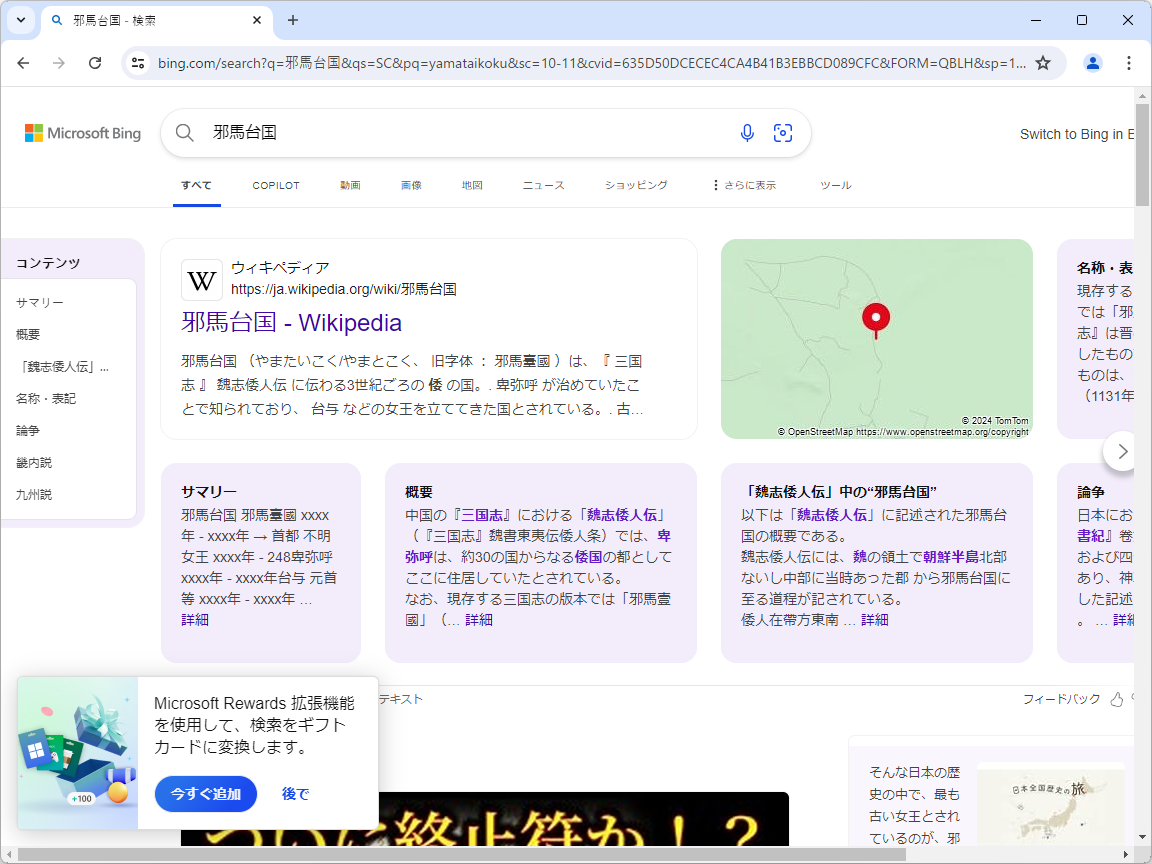Click the Chrome three-dot menu
The height and width of the screenshot is (864, 1152).
coord(1129,62)
